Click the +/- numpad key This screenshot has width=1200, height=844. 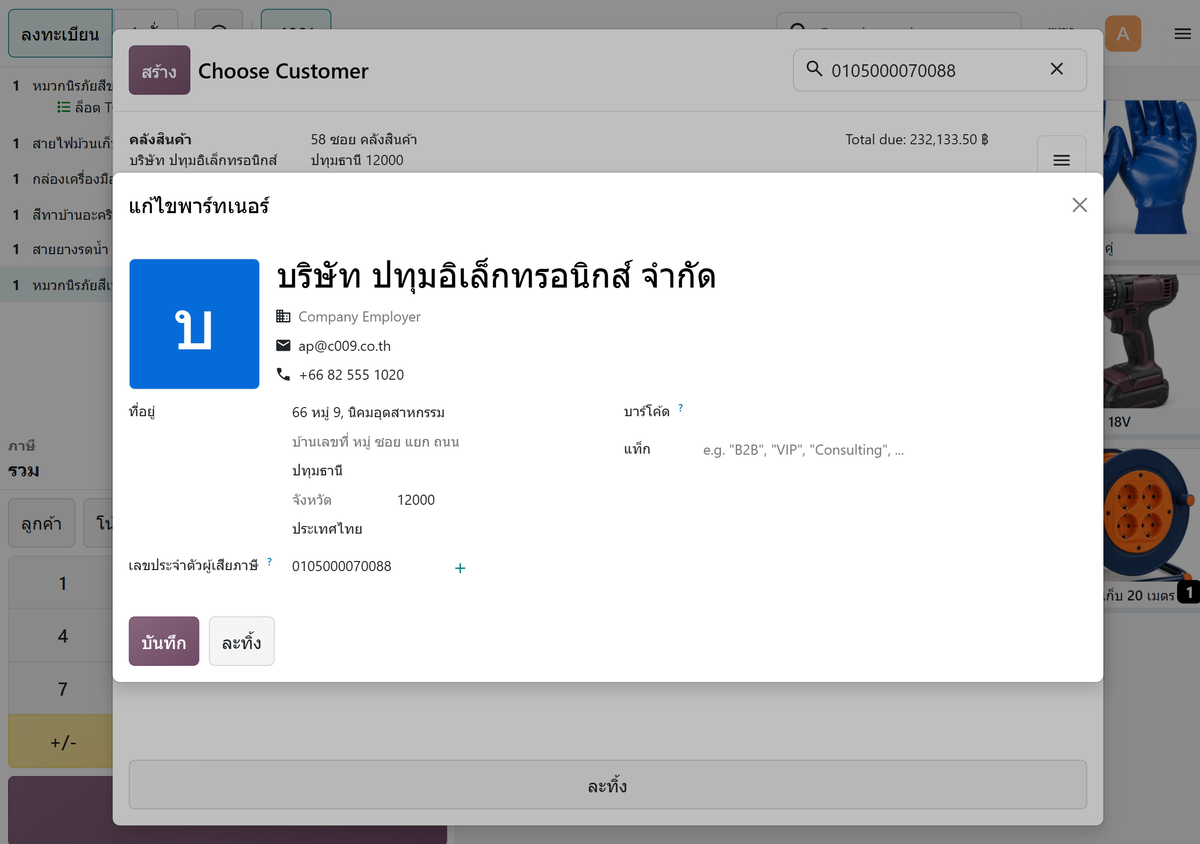(x=62, y=742)
